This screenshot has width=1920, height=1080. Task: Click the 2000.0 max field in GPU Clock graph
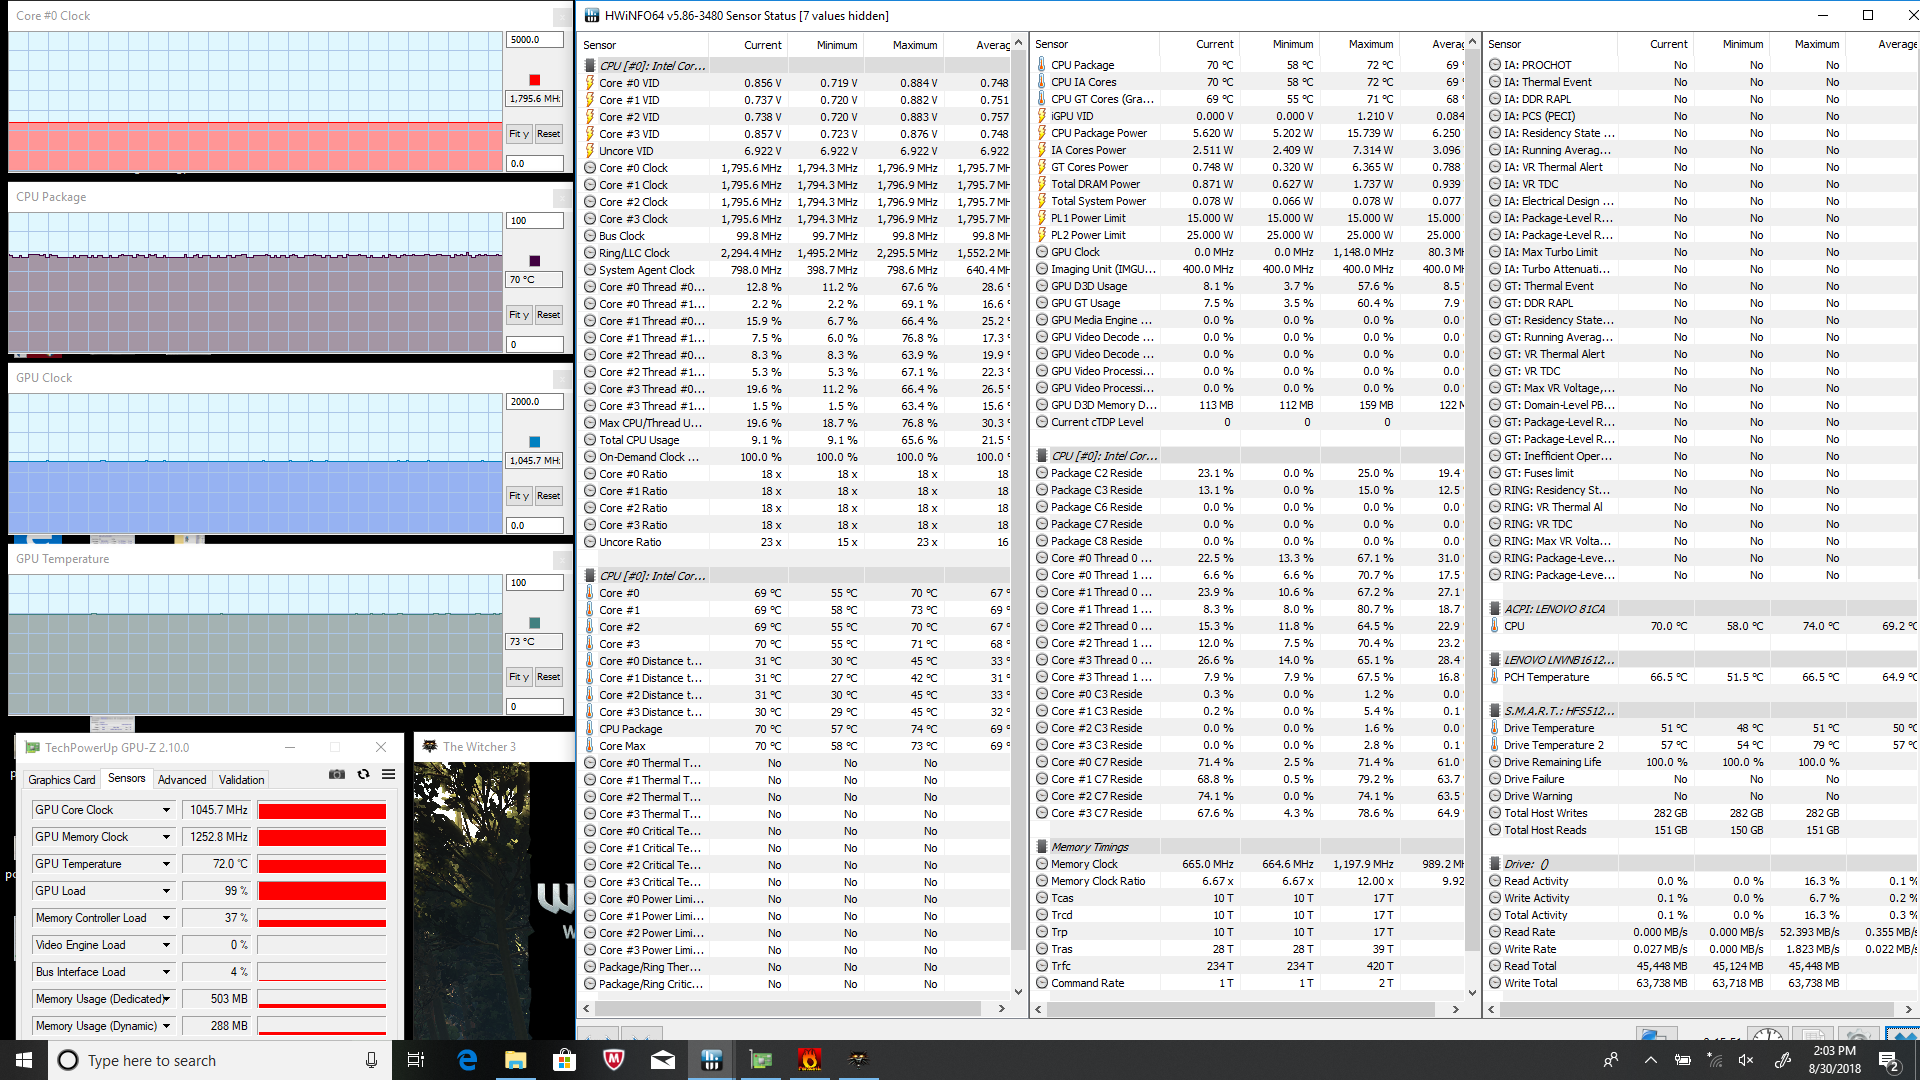(535, 402)
